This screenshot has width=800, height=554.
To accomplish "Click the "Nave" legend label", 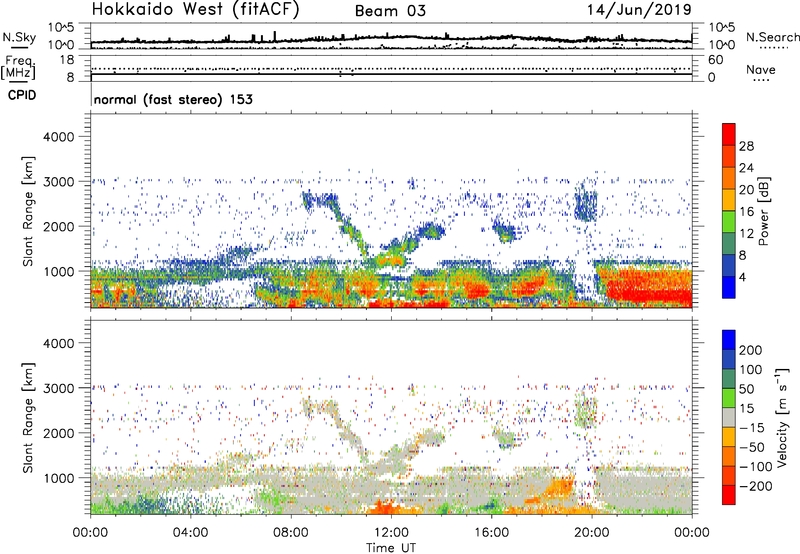I will pos(760,69).
